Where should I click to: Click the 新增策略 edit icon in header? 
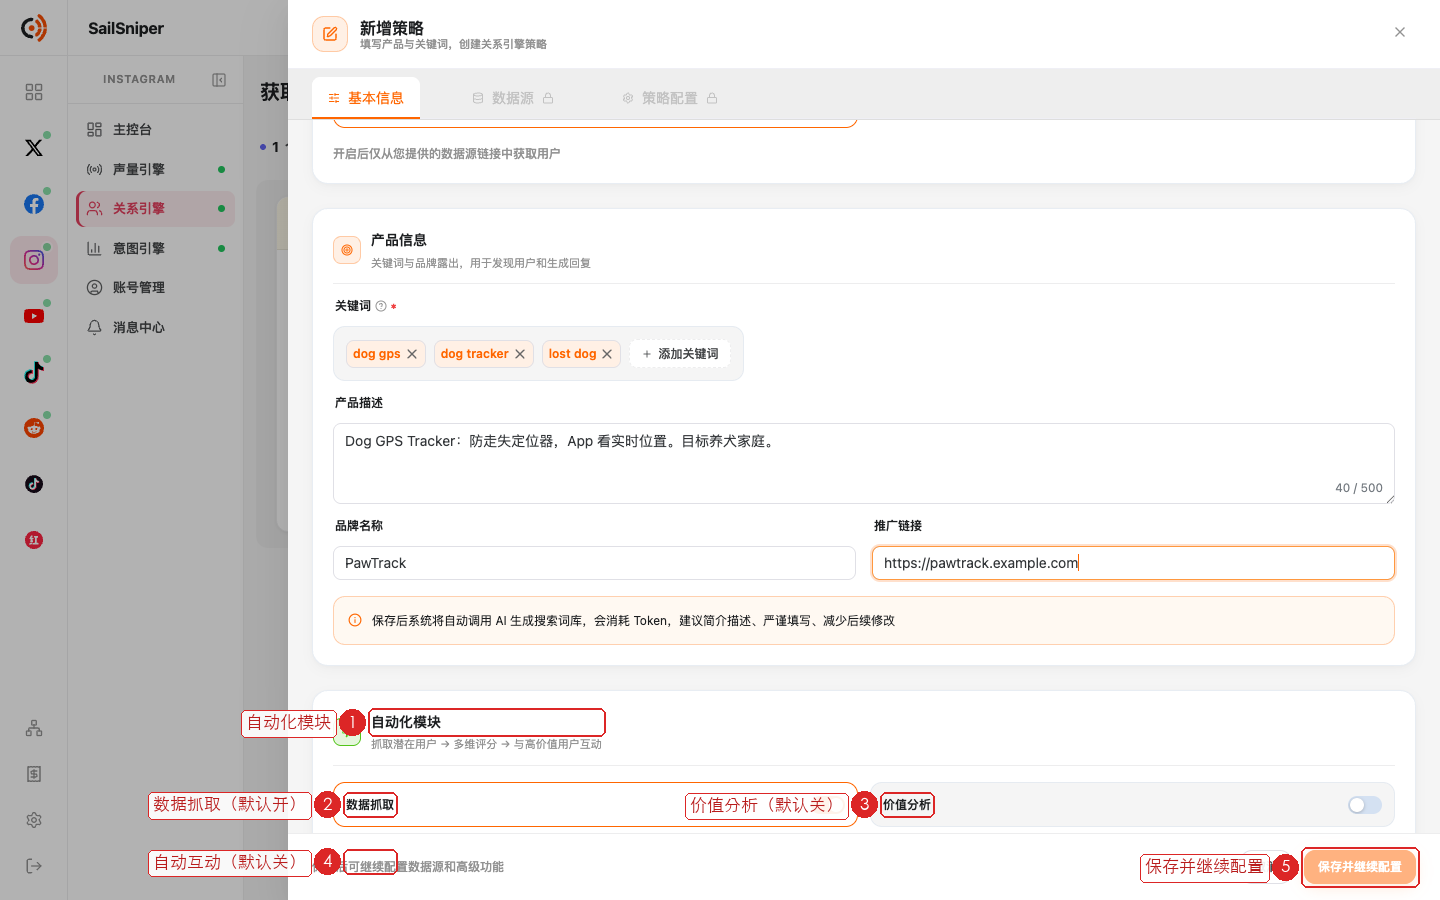click(x=330, y=34)
